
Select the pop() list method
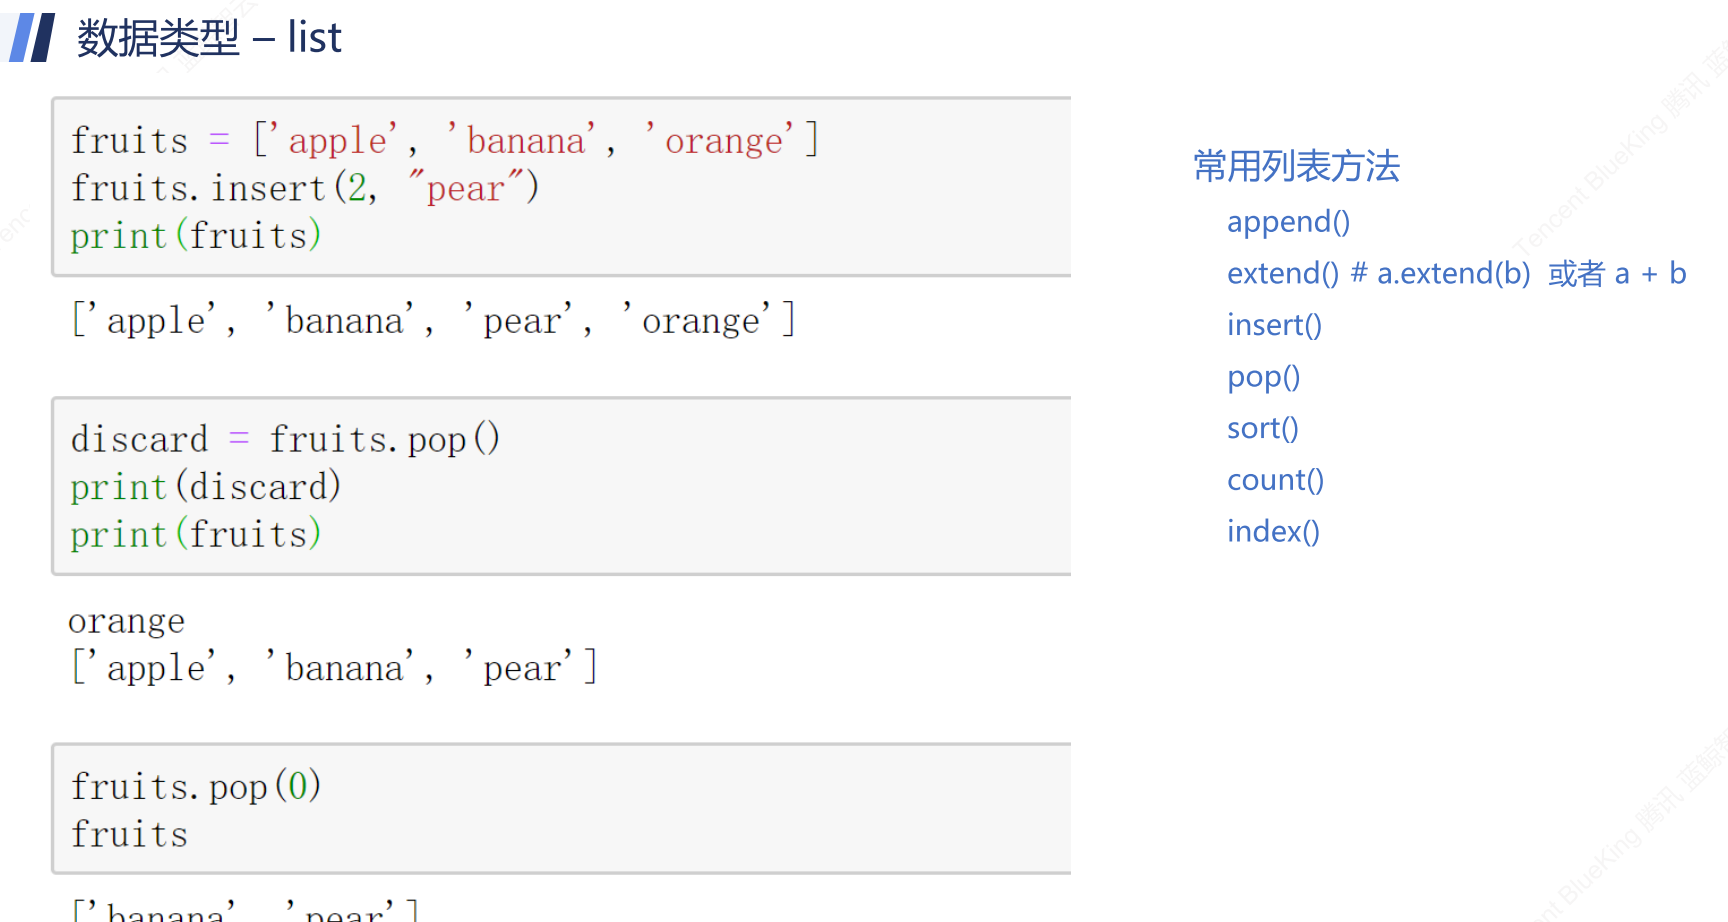[1263, 377]
